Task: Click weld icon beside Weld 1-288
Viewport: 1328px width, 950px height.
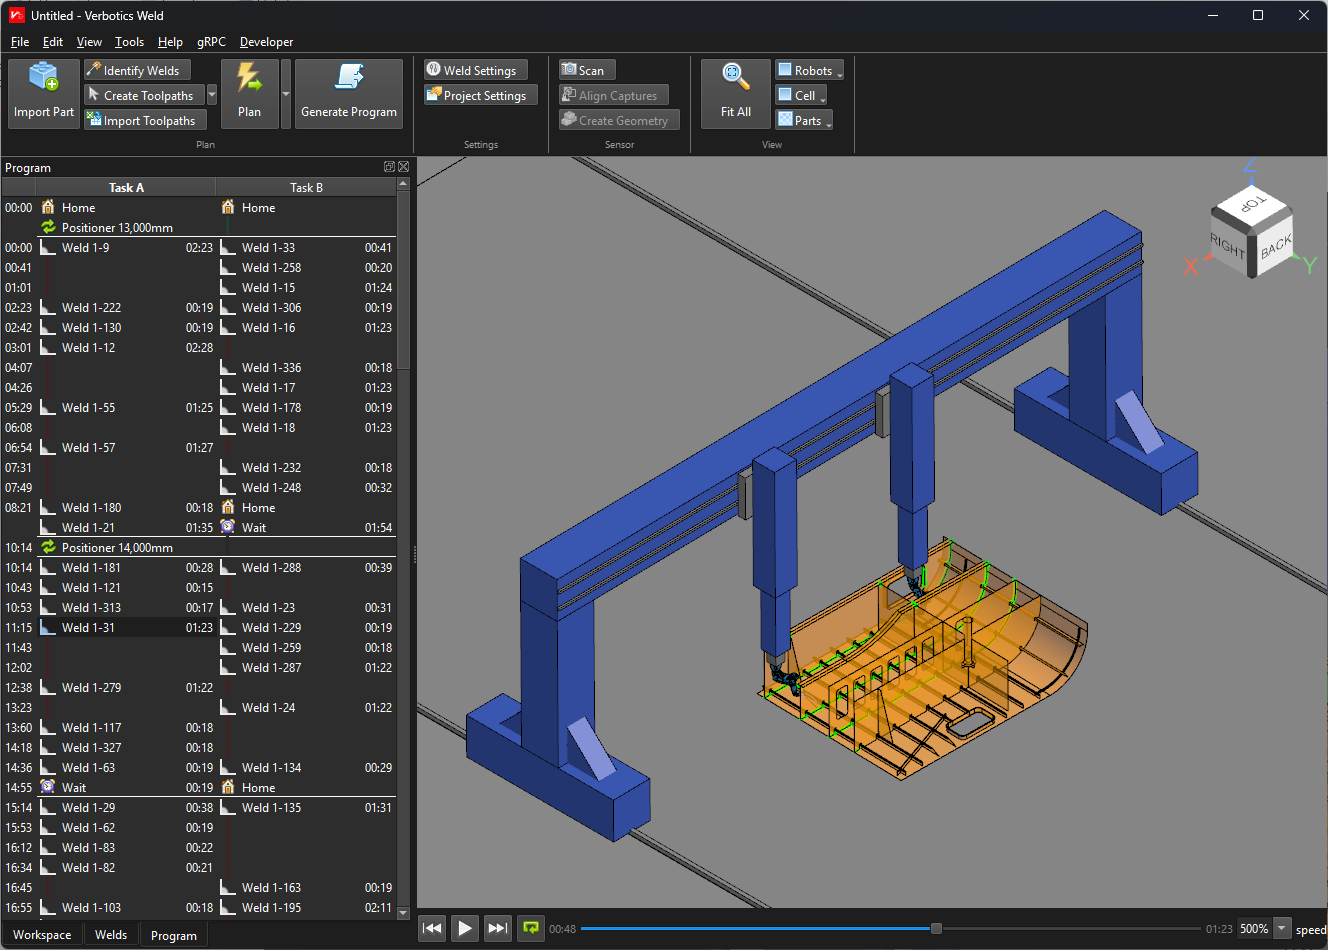Action: 228,567
